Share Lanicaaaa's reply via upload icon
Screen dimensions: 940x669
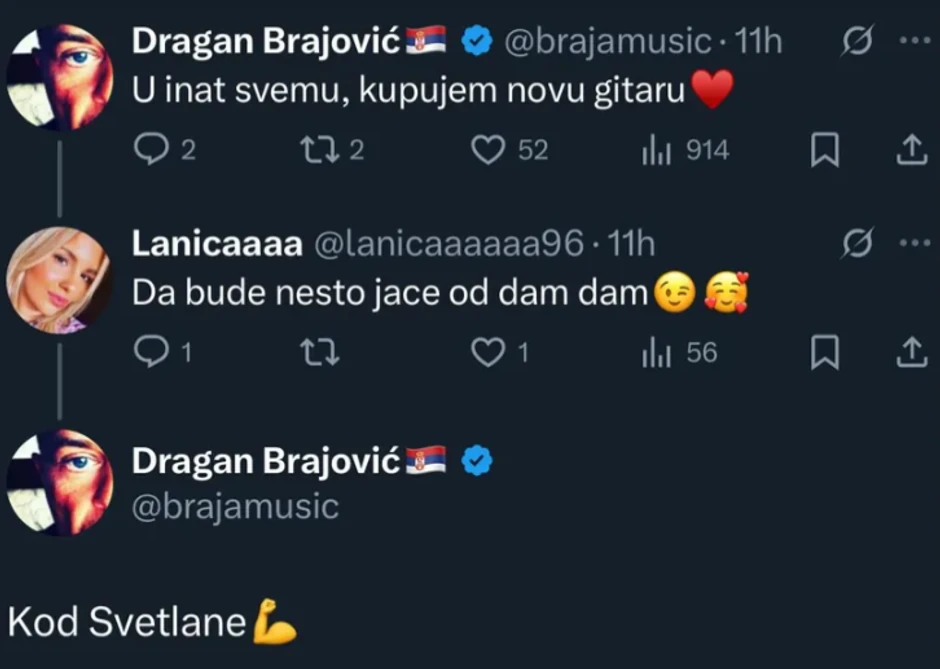(x=911, y=352)
